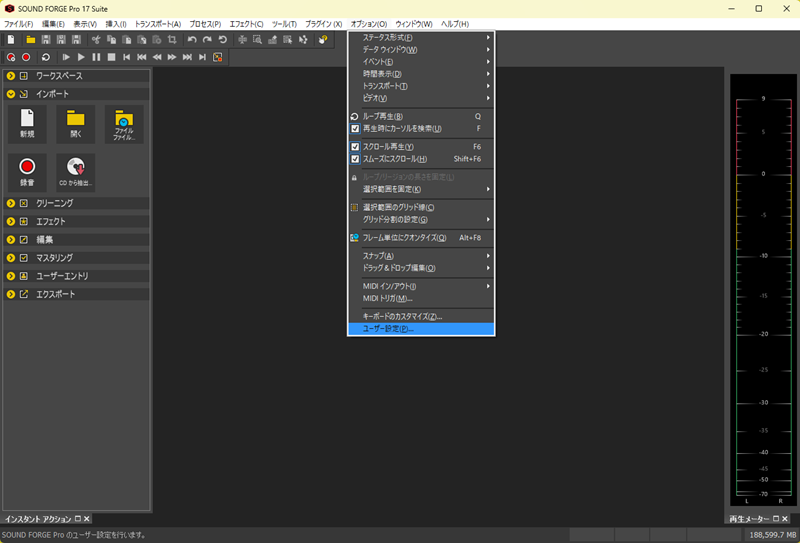800x543 pixels.
Task: Click the 録音 record tile in Import panel
Action: [x=27, y=172]
